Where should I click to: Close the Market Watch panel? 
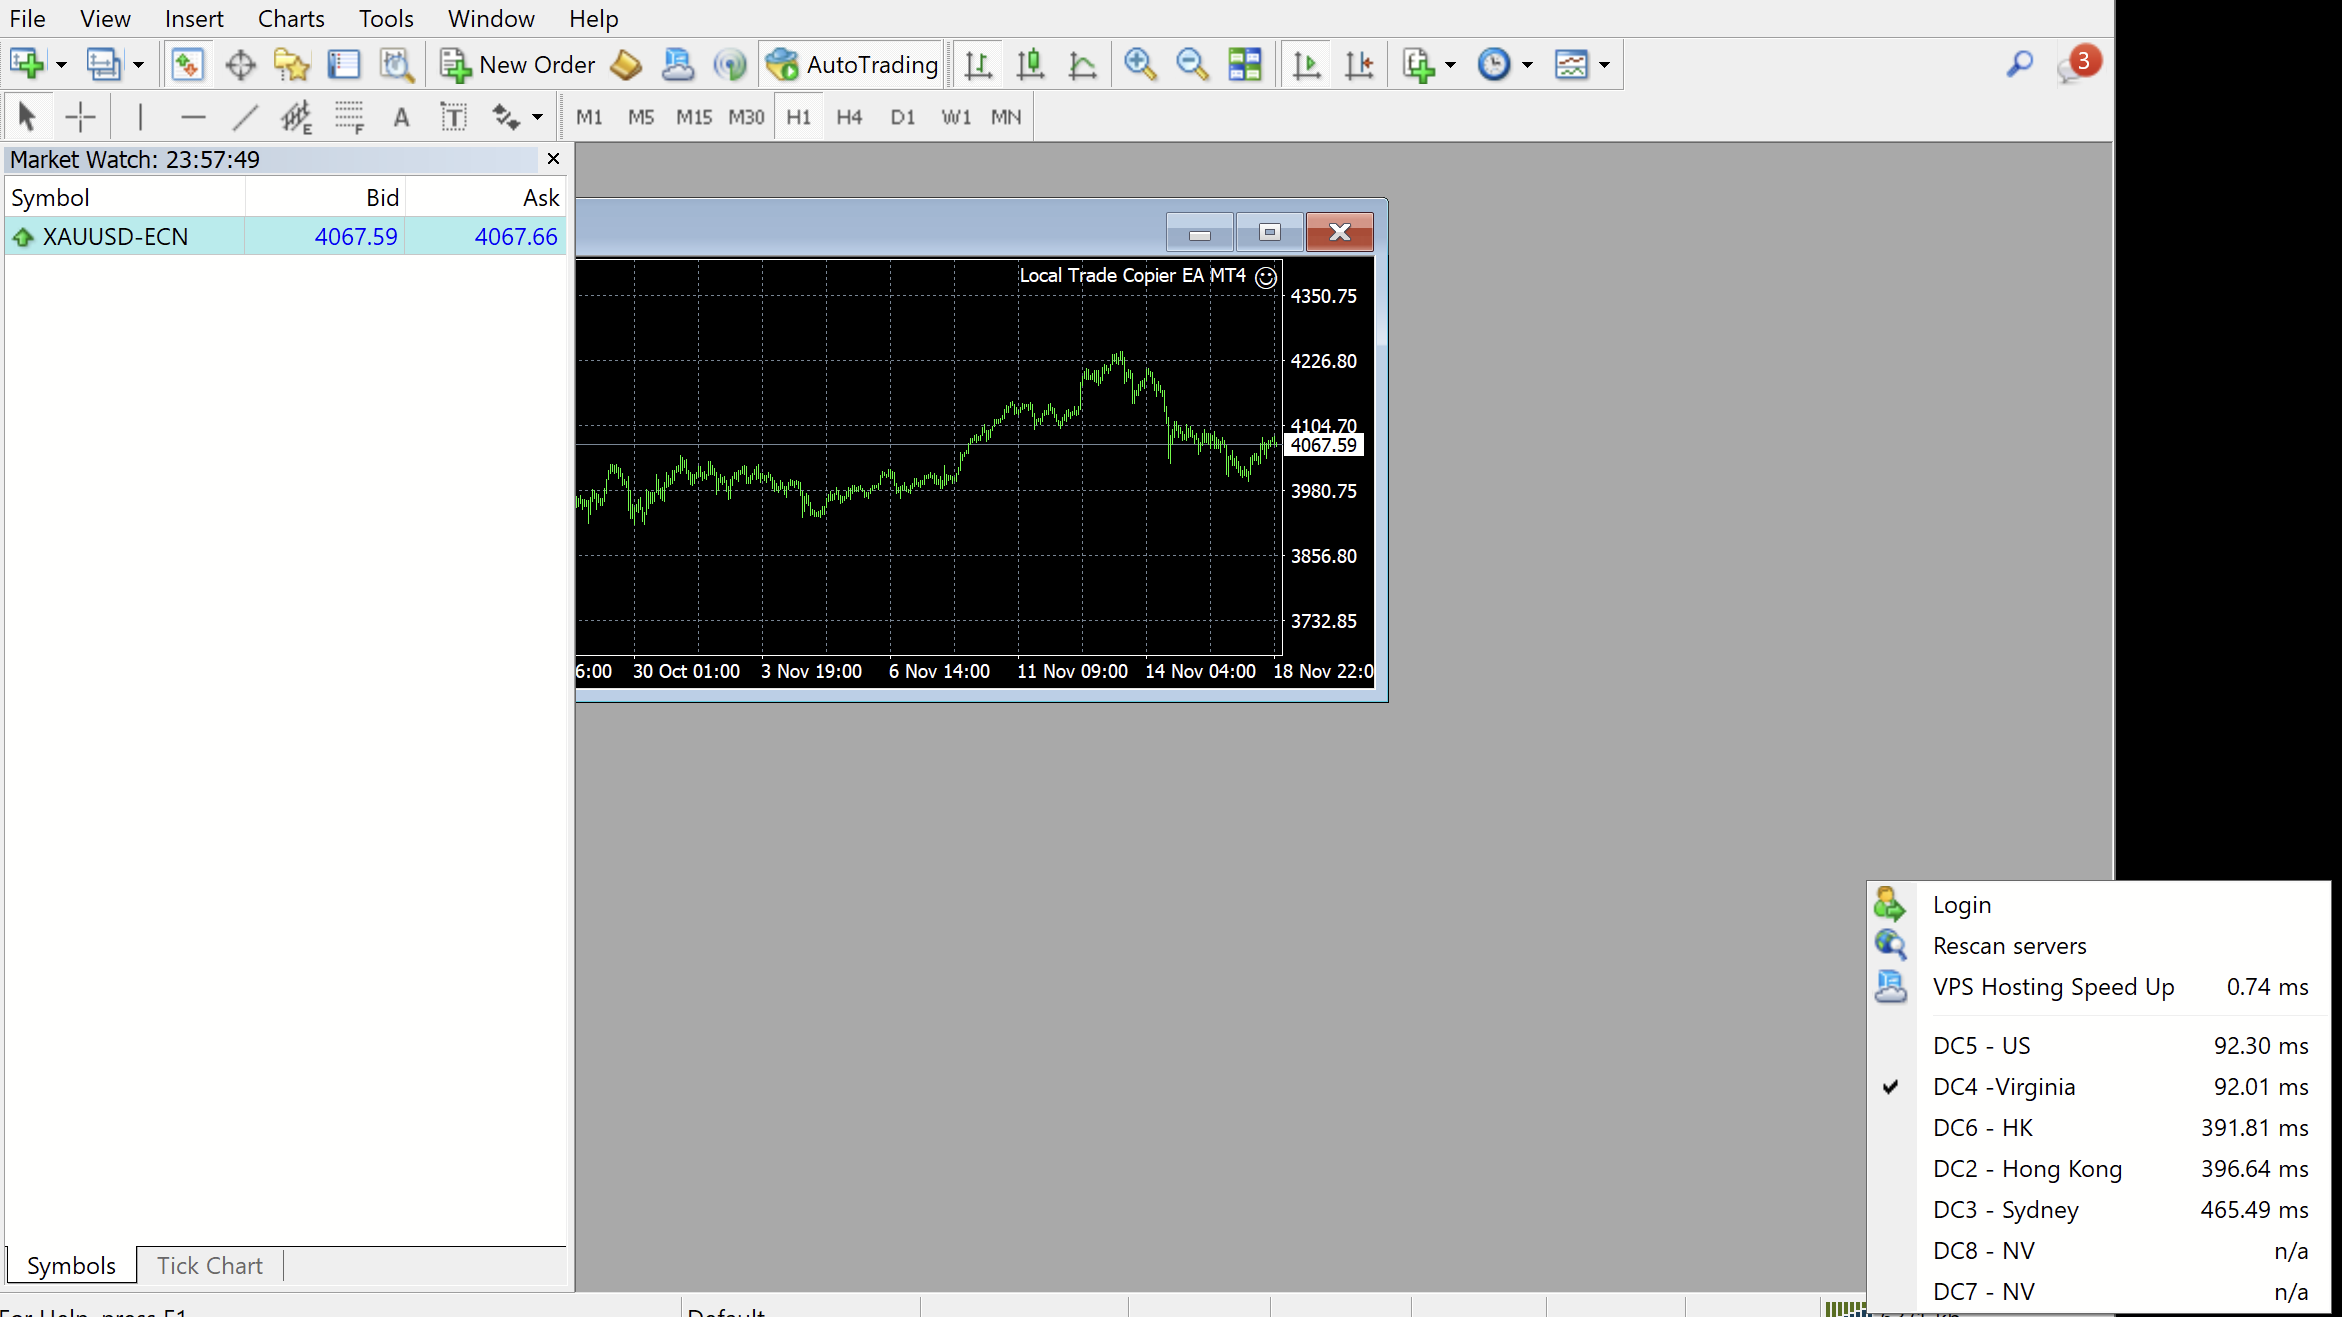553,159
